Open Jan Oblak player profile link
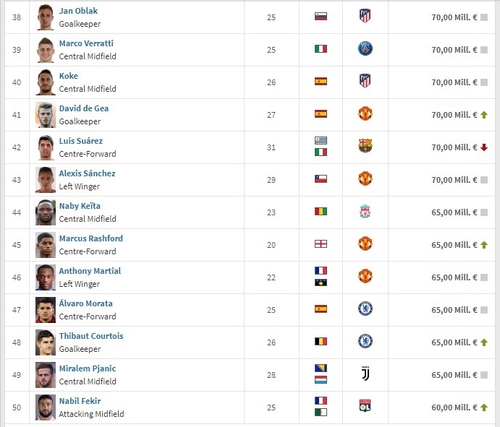Viewport: 500px width, 427px height. (78, 11)
